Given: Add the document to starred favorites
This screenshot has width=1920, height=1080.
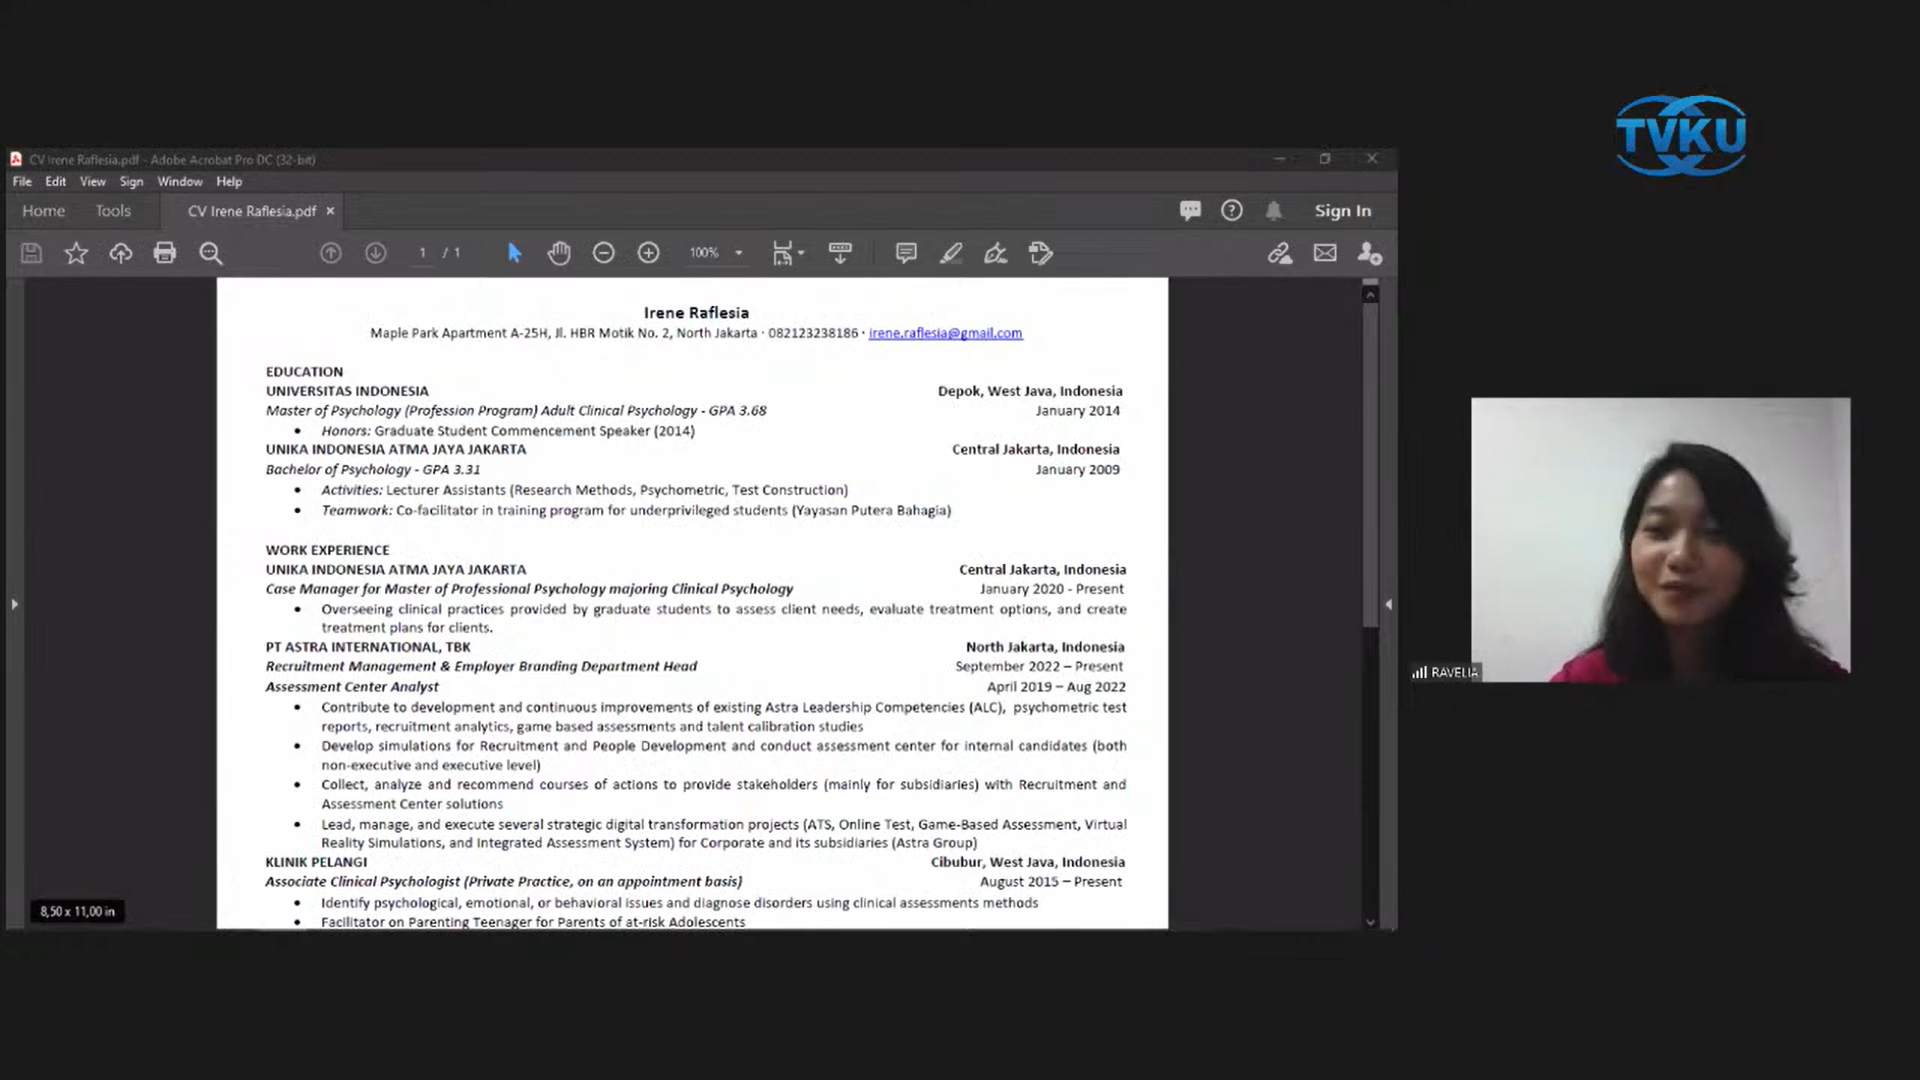Looking at the screenshot, I should click(76, 253).
